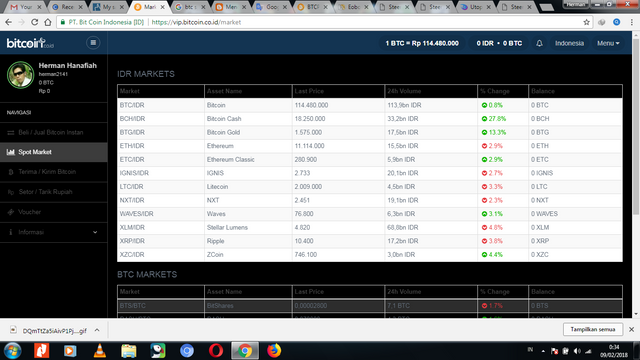Click Stellar Lumens asset name
Image resolution: width=640 pixels, height=360 pixels.
pyautogui.click(x=227, y=227)
